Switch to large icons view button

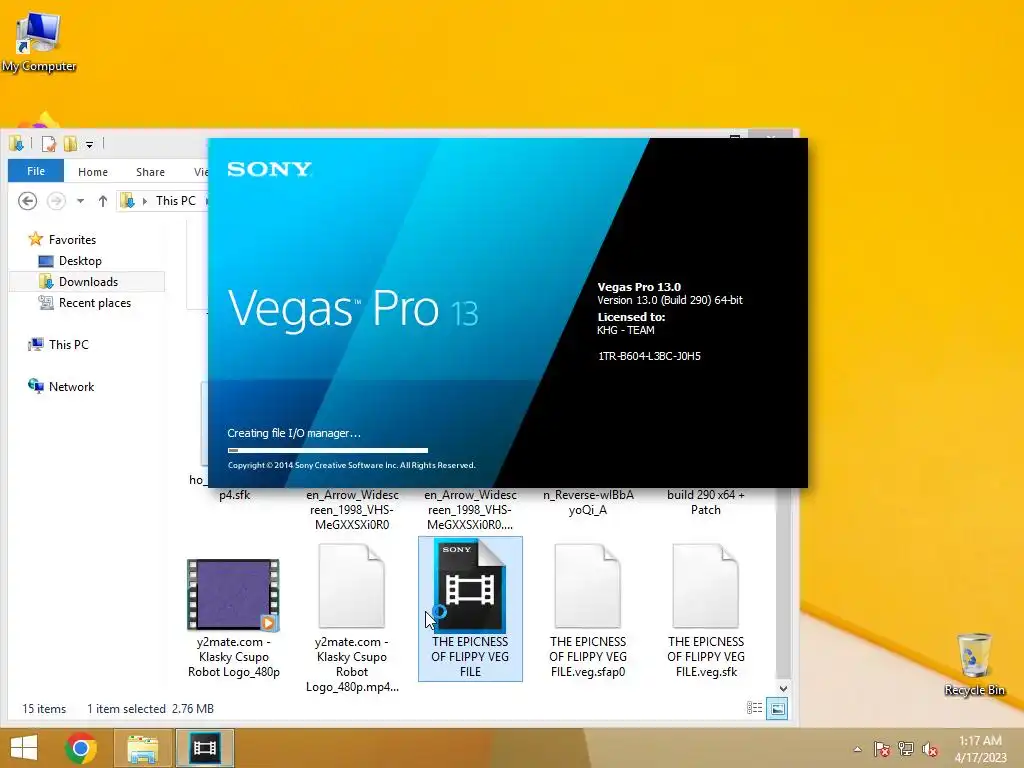coord(777,708)
